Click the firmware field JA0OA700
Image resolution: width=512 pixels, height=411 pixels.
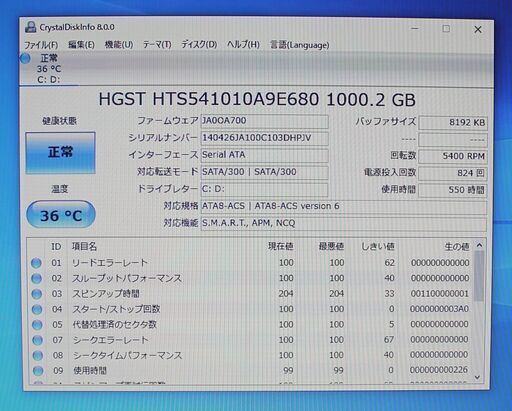coord(264,121)
